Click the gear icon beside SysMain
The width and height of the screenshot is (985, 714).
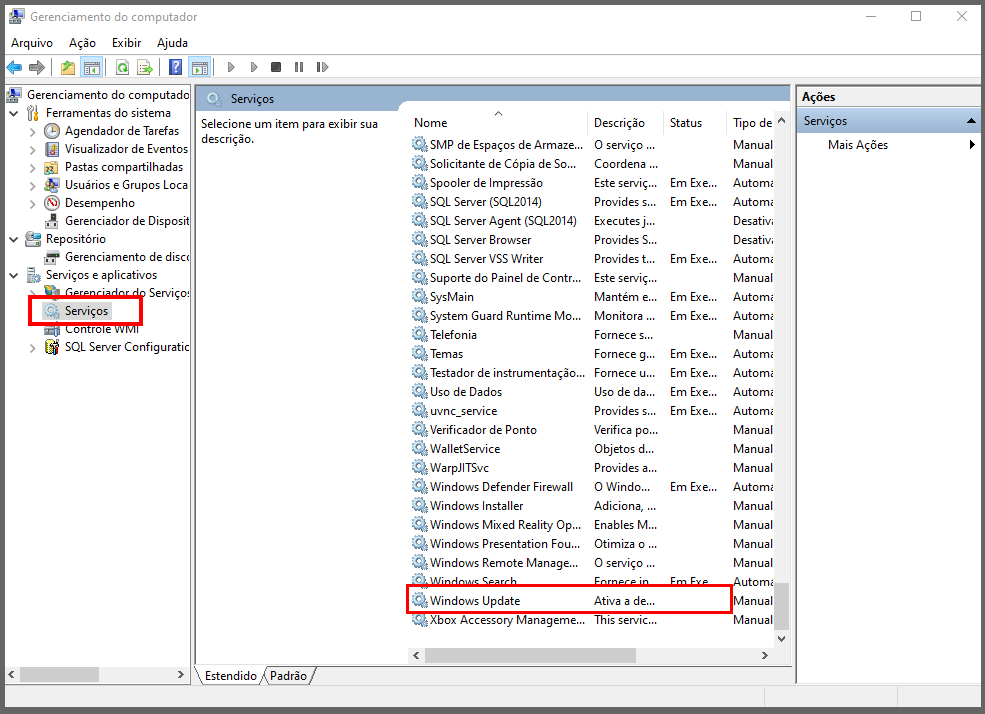tap(420, 296)
